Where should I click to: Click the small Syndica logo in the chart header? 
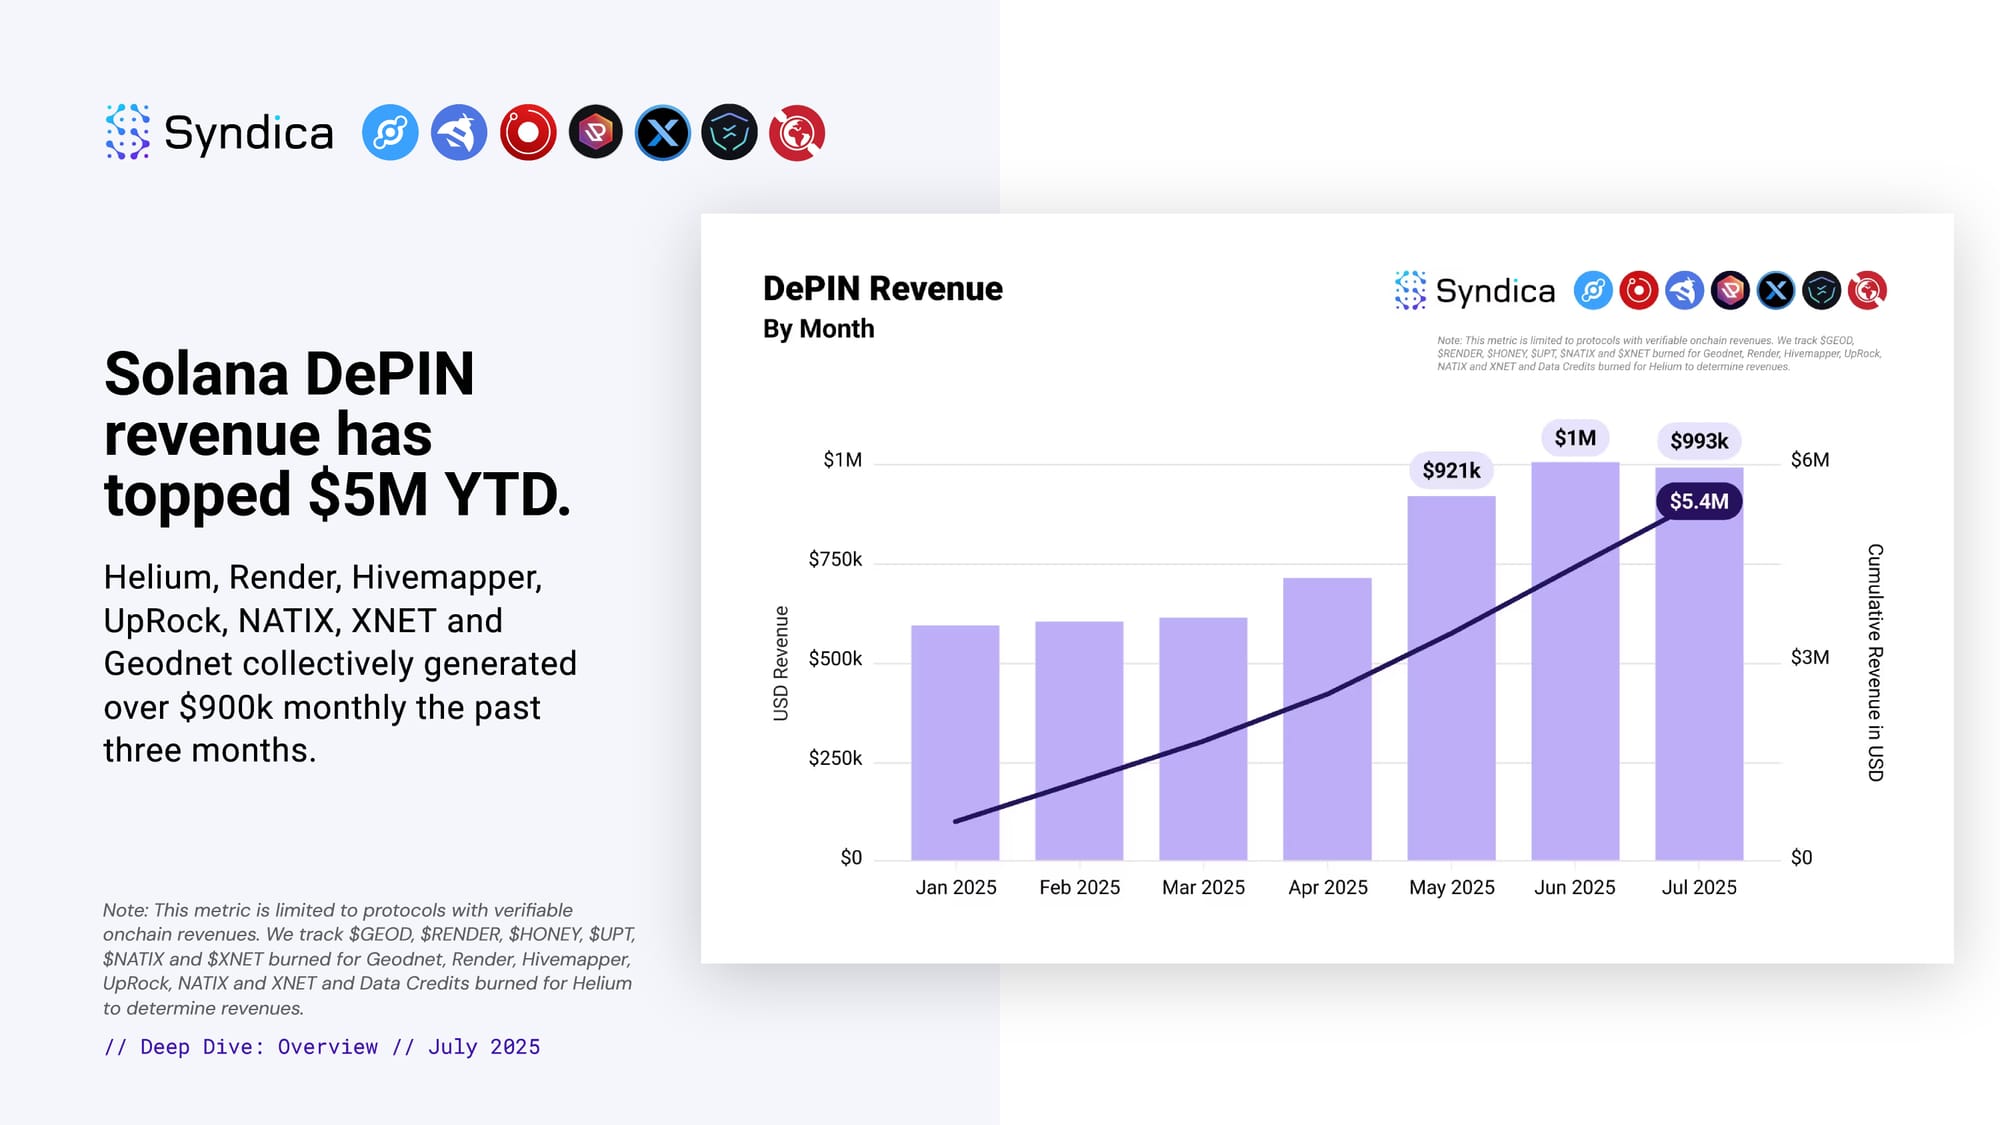[1475, 291]
